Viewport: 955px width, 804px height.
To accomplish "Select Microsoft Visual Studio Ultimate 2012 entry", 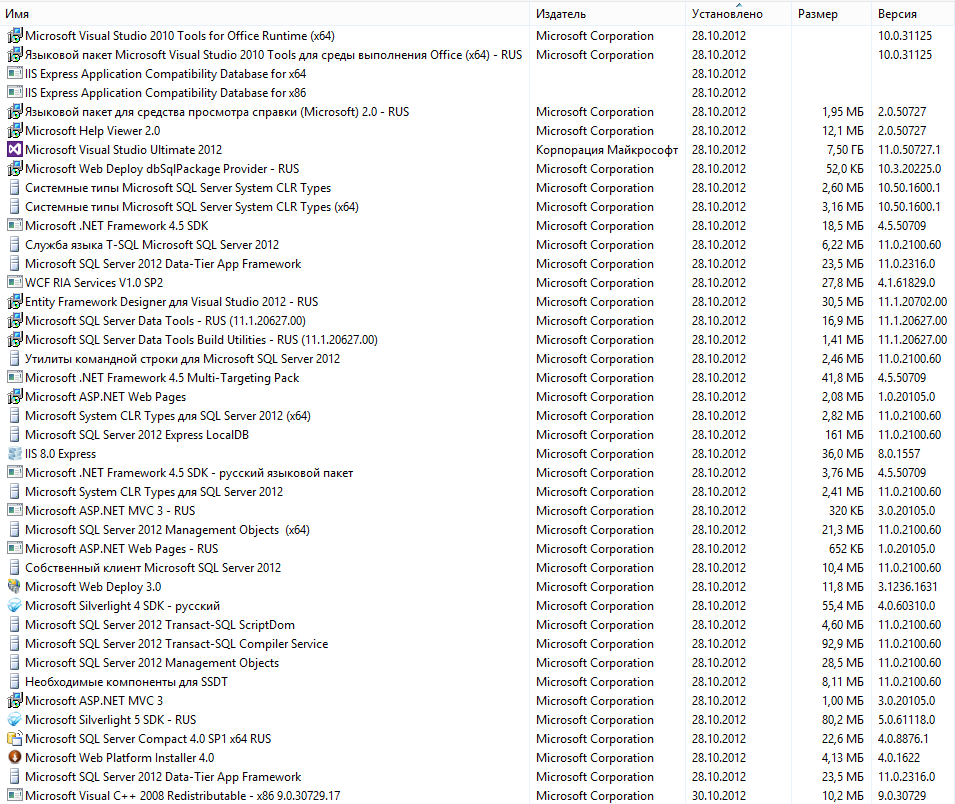I will coord(124,150).
